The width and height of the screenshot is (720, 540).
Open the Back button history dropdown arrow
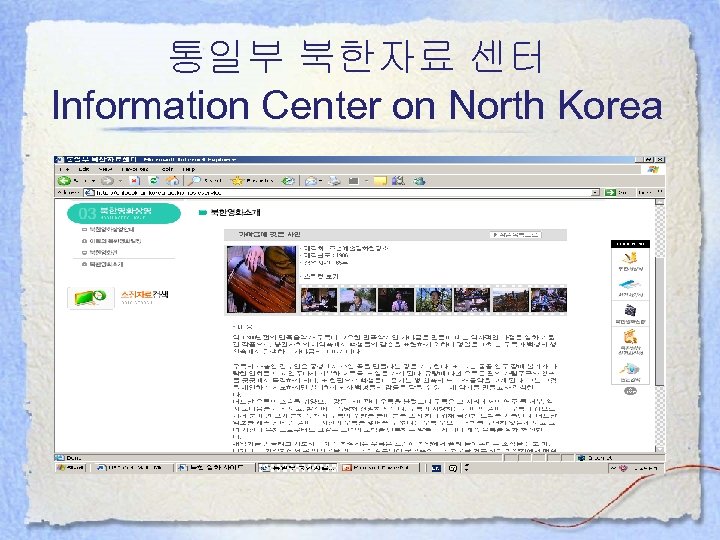(94, 181)
